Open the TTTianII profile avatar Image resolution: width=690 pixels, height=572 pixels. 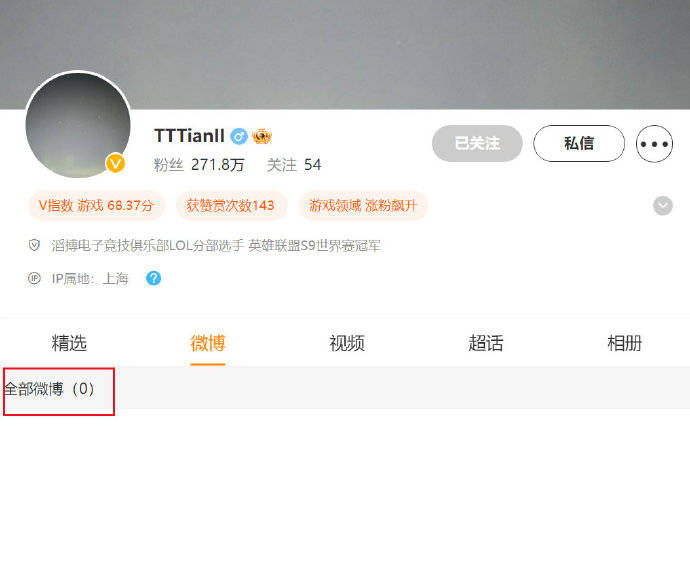[78, 125]
